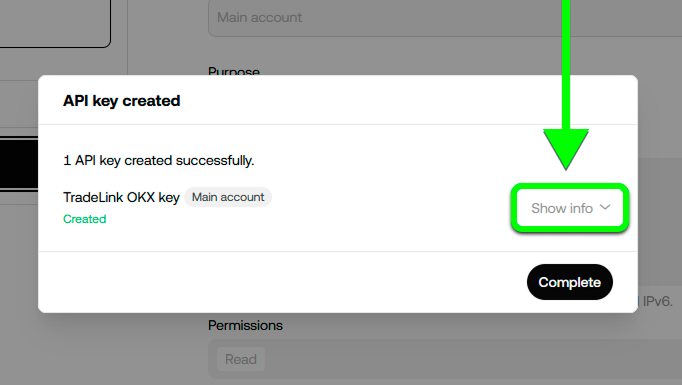This screenshot has width=682, height=385.
Task: Click the Permissions section label
Action: coord(245,325)
